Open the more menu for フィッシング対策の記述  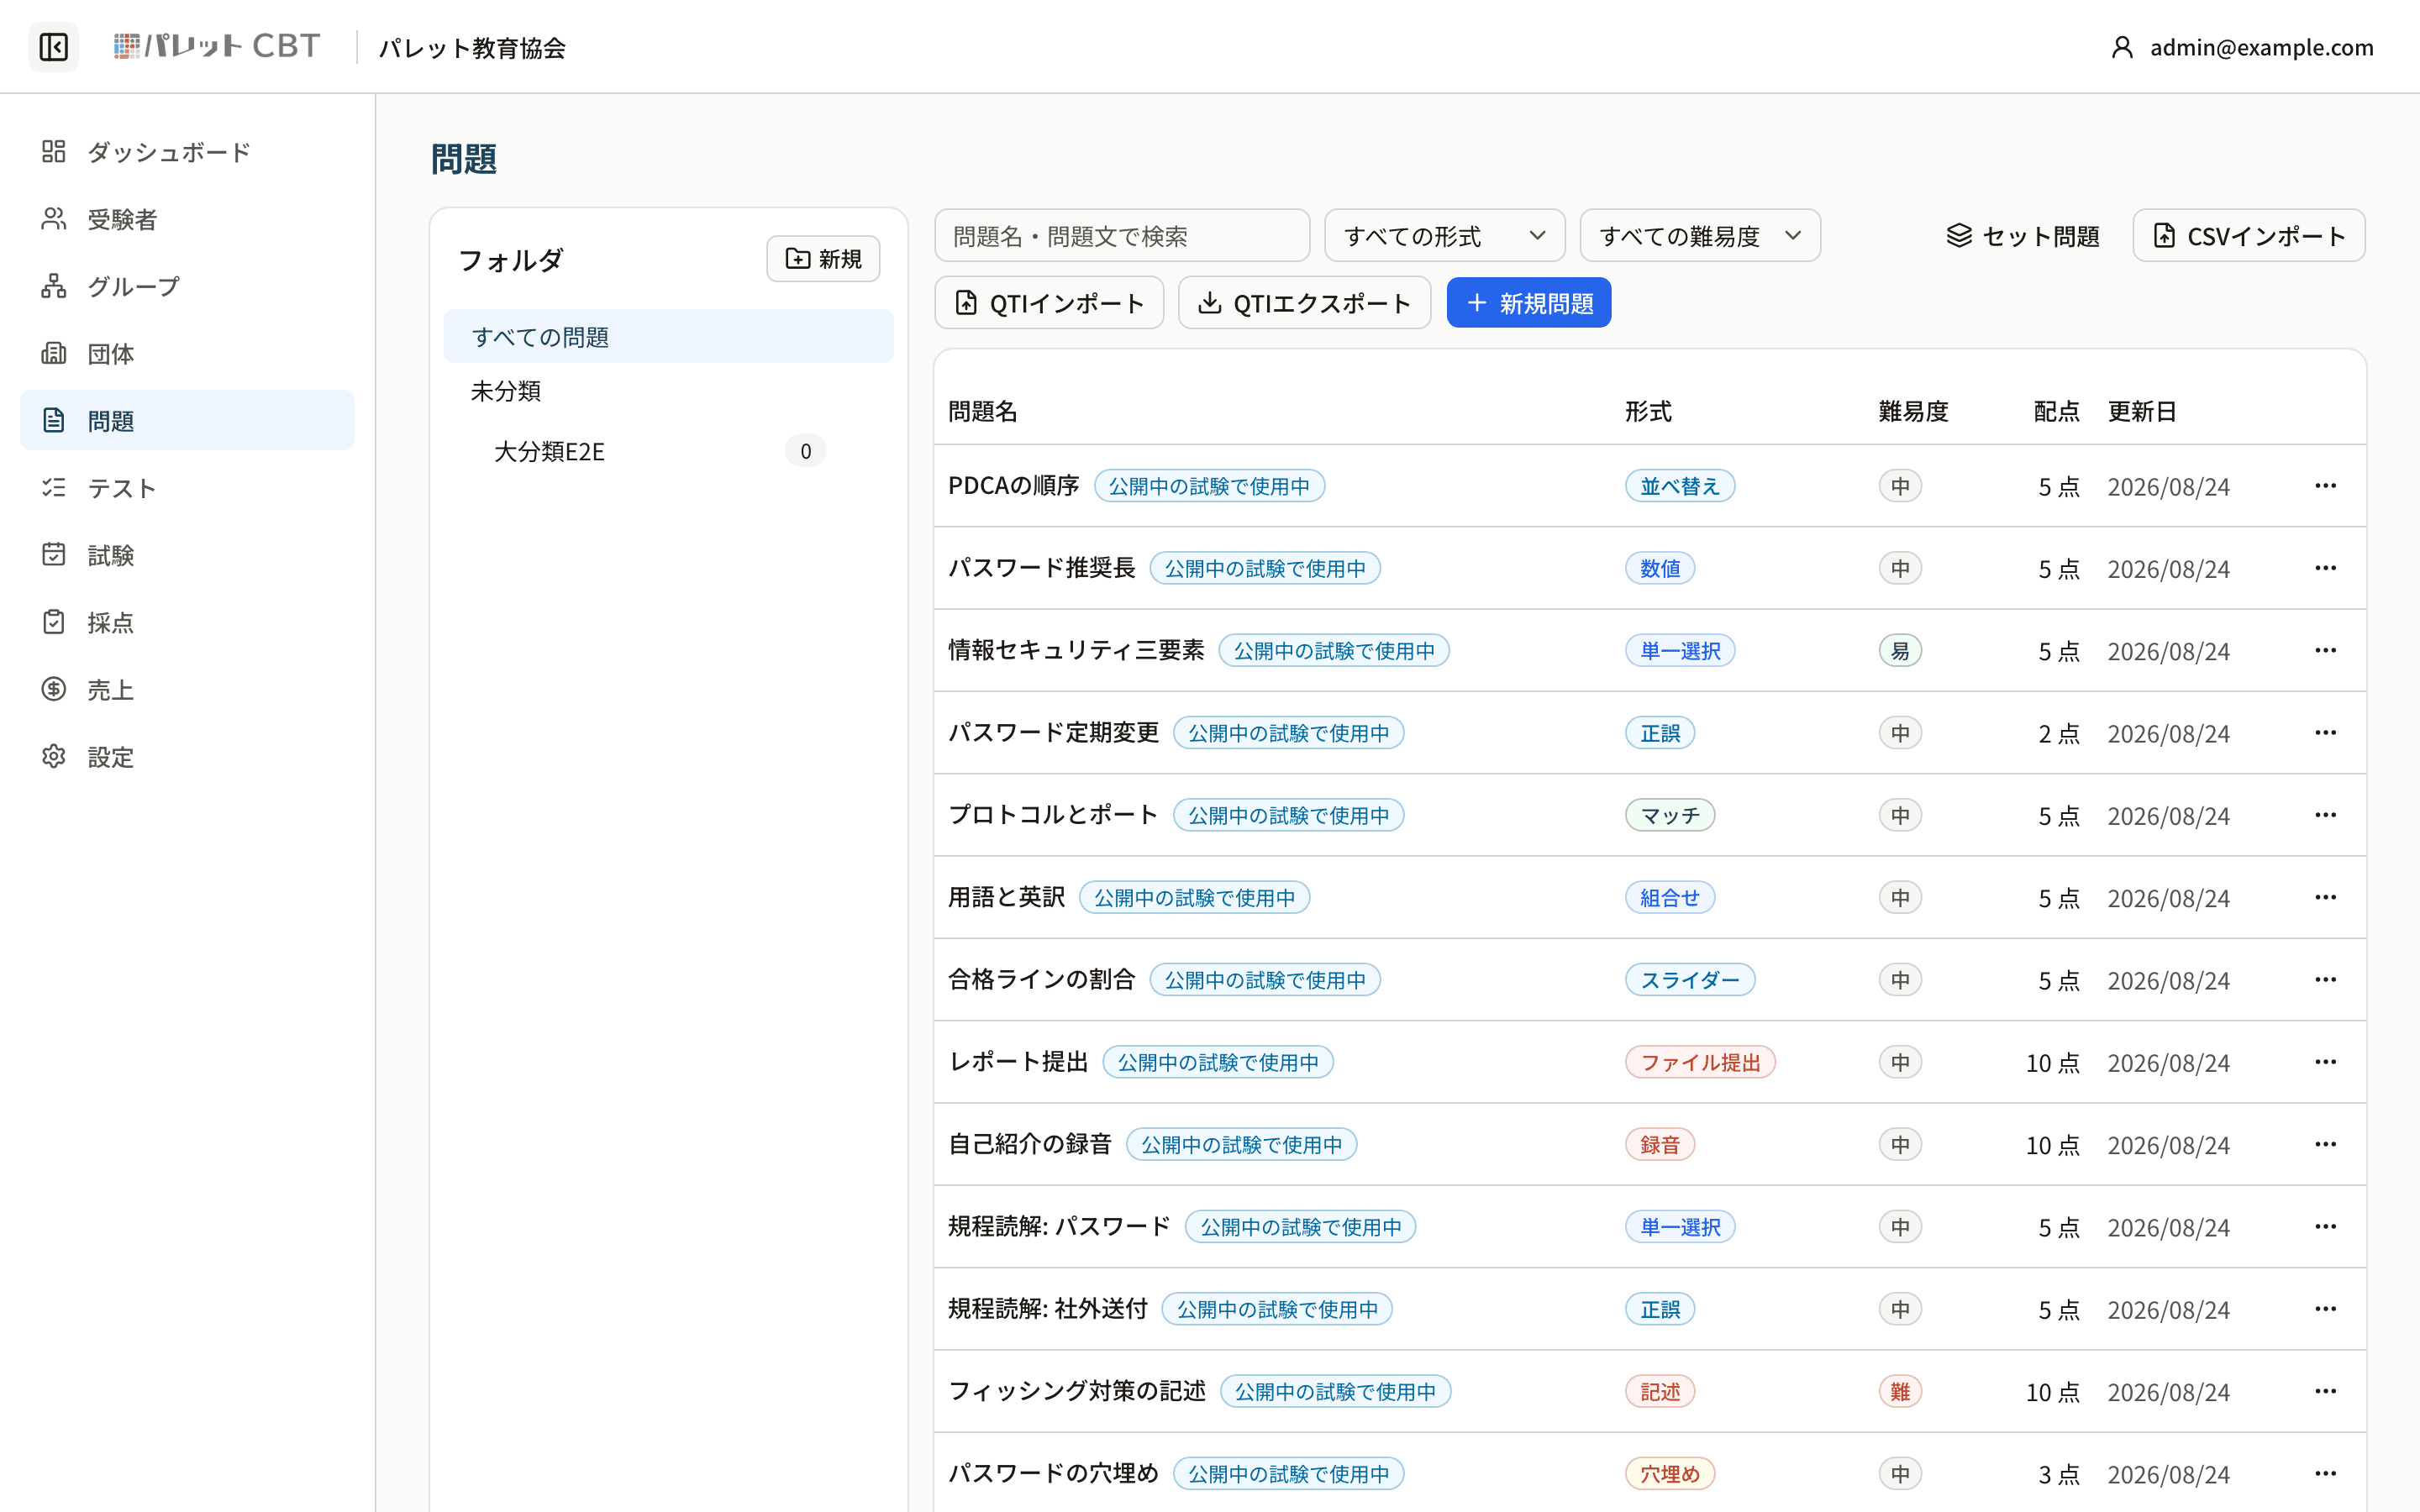2325,1391
